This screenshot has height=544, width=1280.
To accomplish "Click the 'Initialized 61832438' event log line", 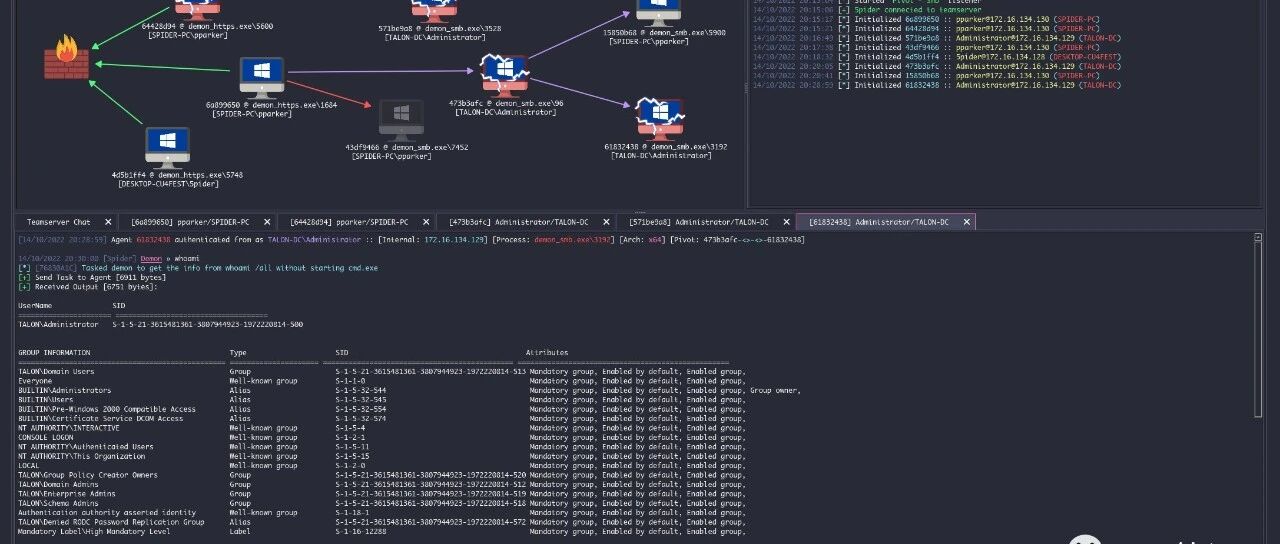I will pyautogui.click(x=938, y=85).
